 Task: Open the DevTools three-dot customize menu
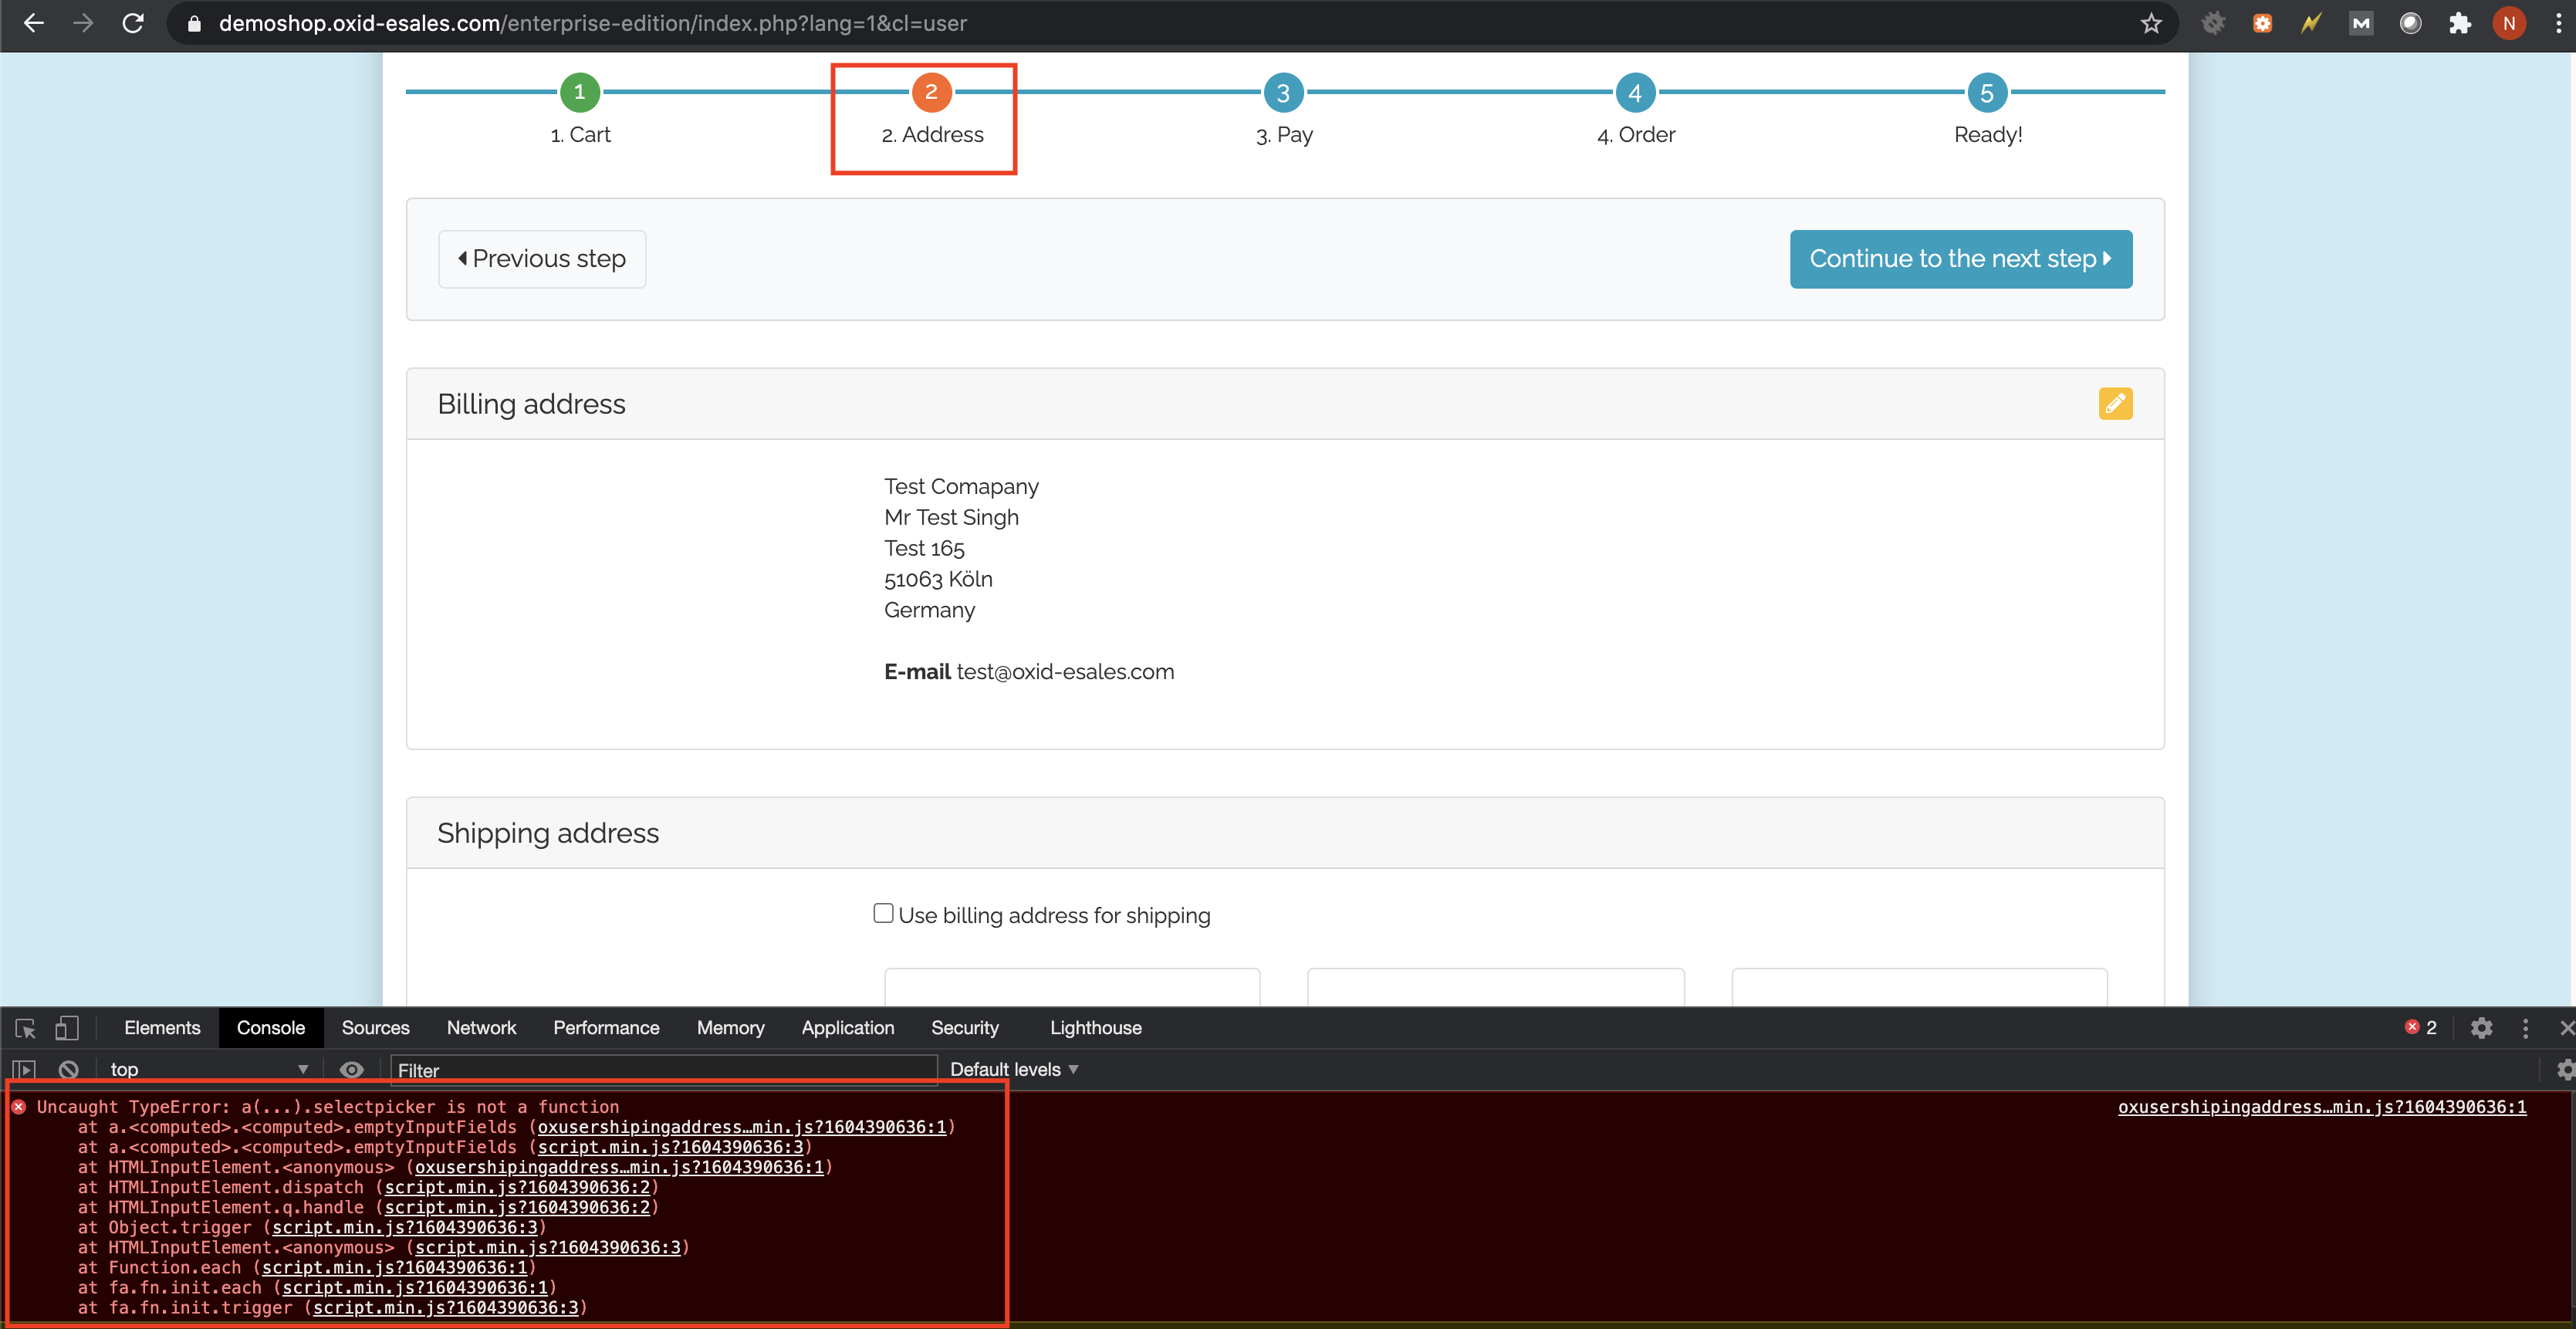click(x=2525, y=1028)
